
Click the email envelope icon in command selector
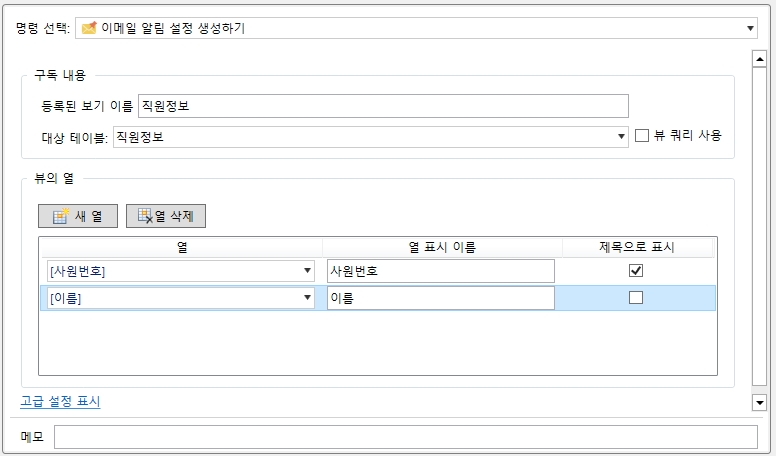(89, 28)
